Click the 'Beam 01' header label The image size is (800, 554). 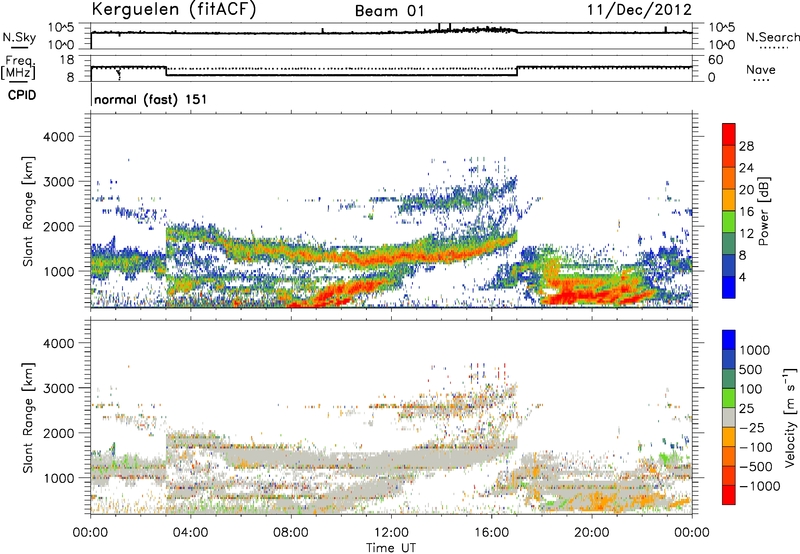point(389,11)
